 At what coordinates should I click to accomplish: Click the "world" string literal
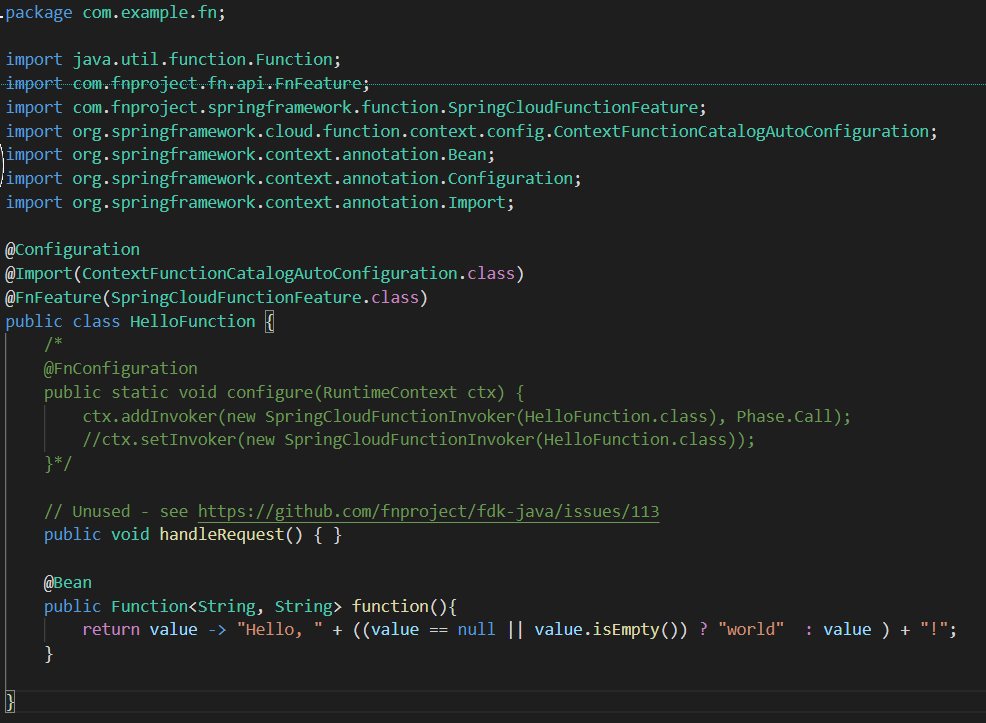pos(751,630)
